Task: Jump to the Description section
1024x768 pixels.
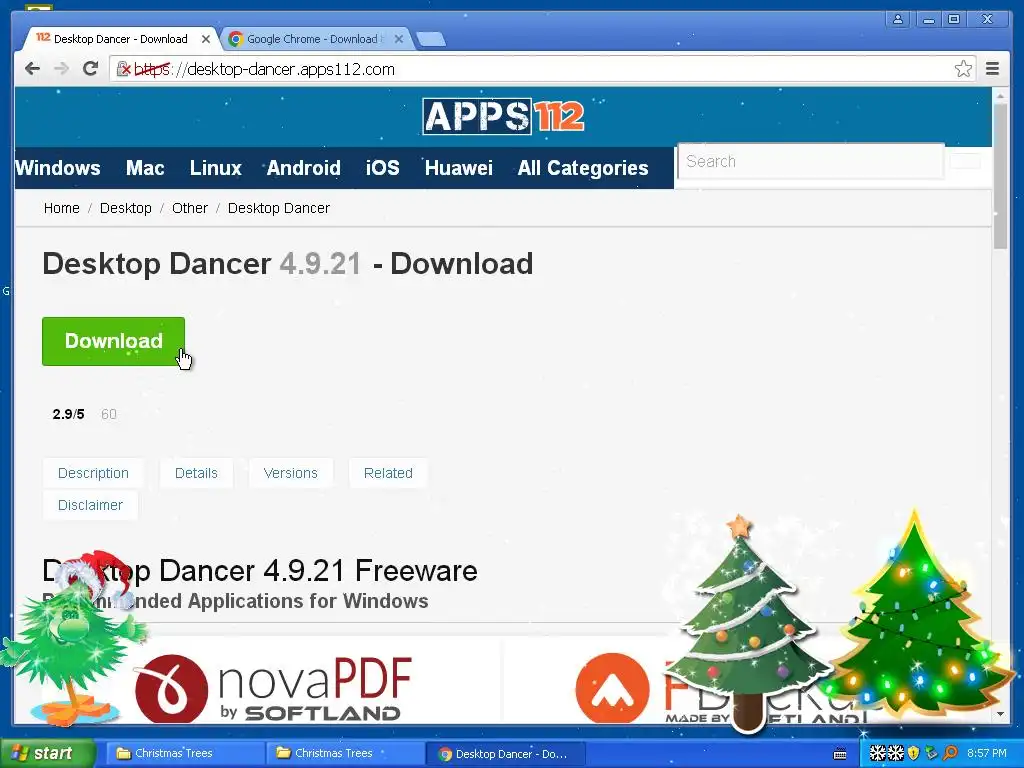Action: pos(93,473)
